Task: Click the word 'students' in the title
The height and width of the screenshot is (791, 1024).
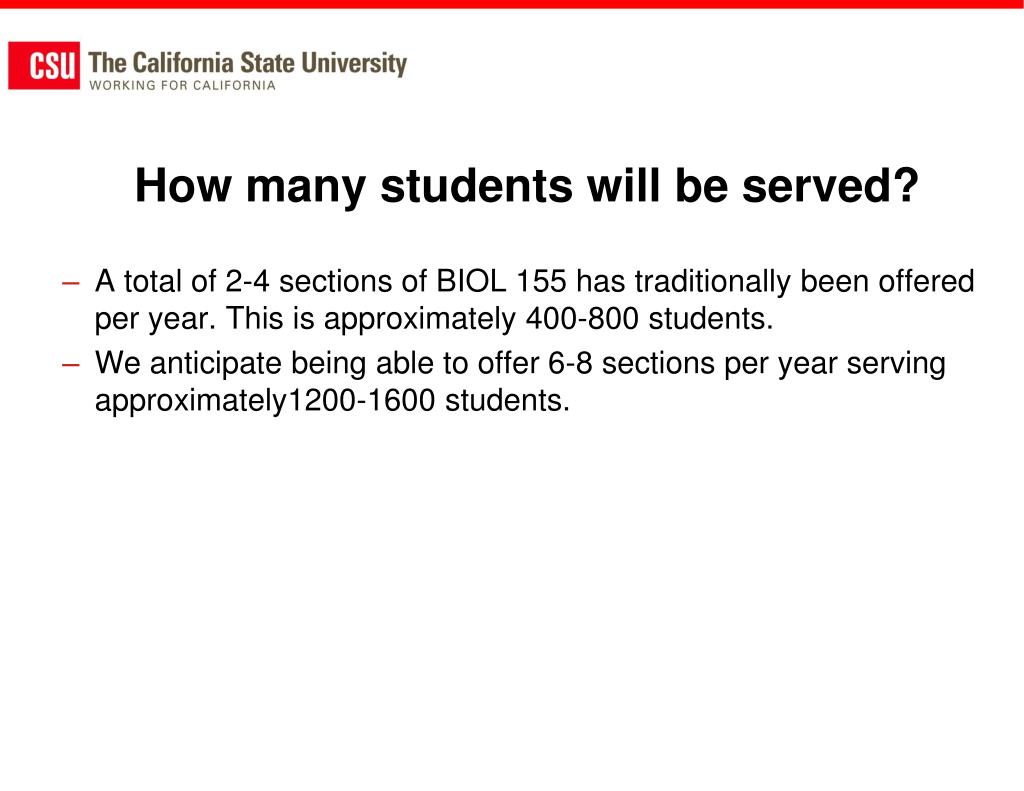Action: (x=476, y=186)
